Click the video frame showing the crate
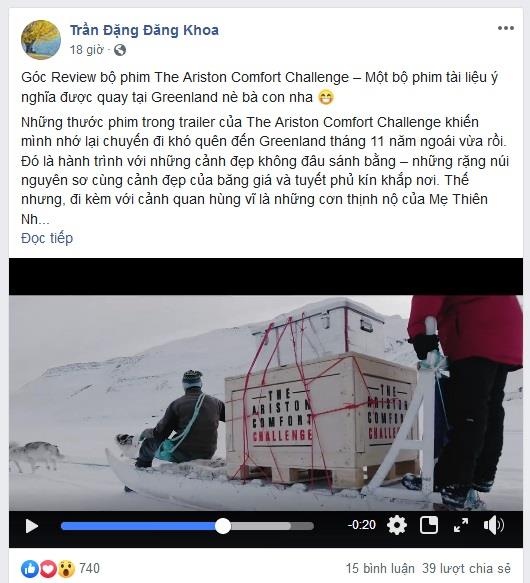This screenshot has width=530, height=583. coord(266,403)
